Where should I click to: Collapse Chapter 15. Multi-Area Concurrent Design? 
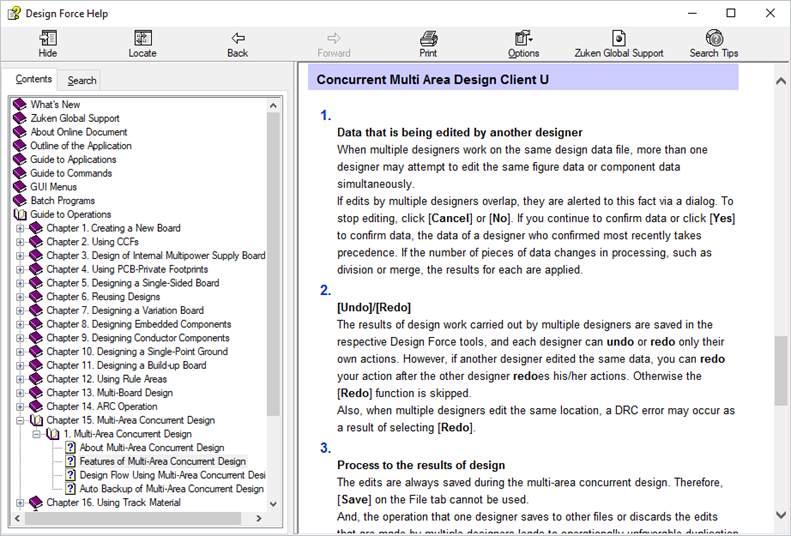pyautogui.click(x=20, y=420)
